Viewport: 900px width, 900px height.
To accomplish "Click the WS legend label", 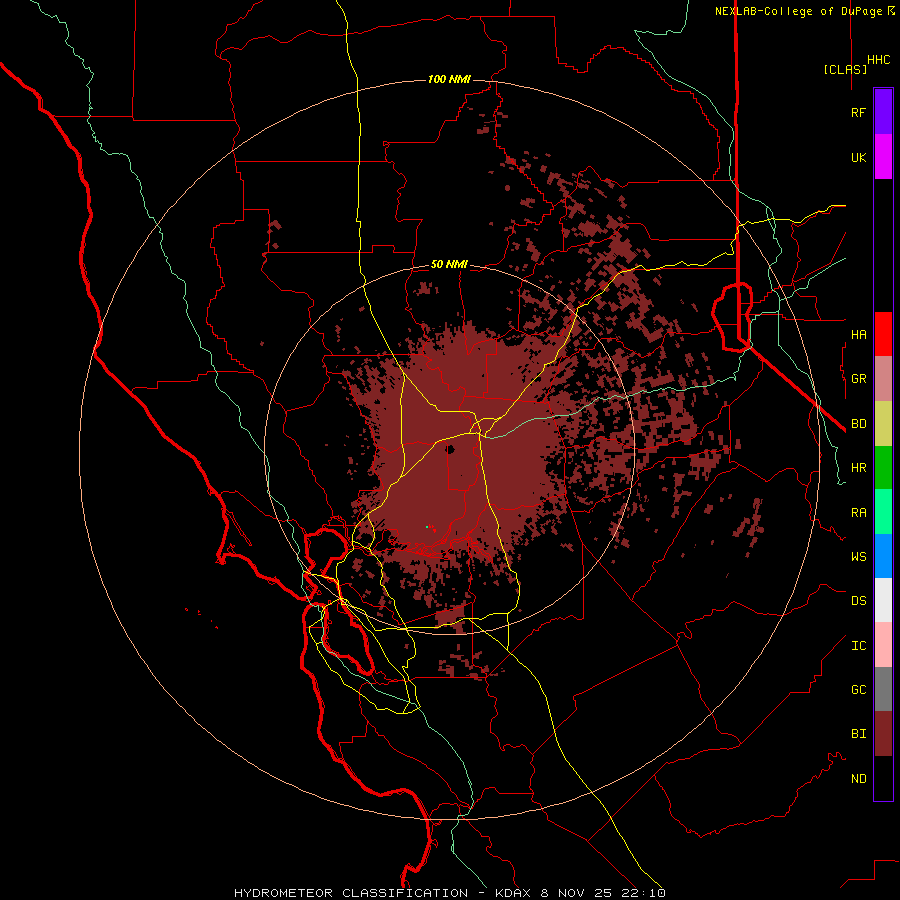I will 859,557.
